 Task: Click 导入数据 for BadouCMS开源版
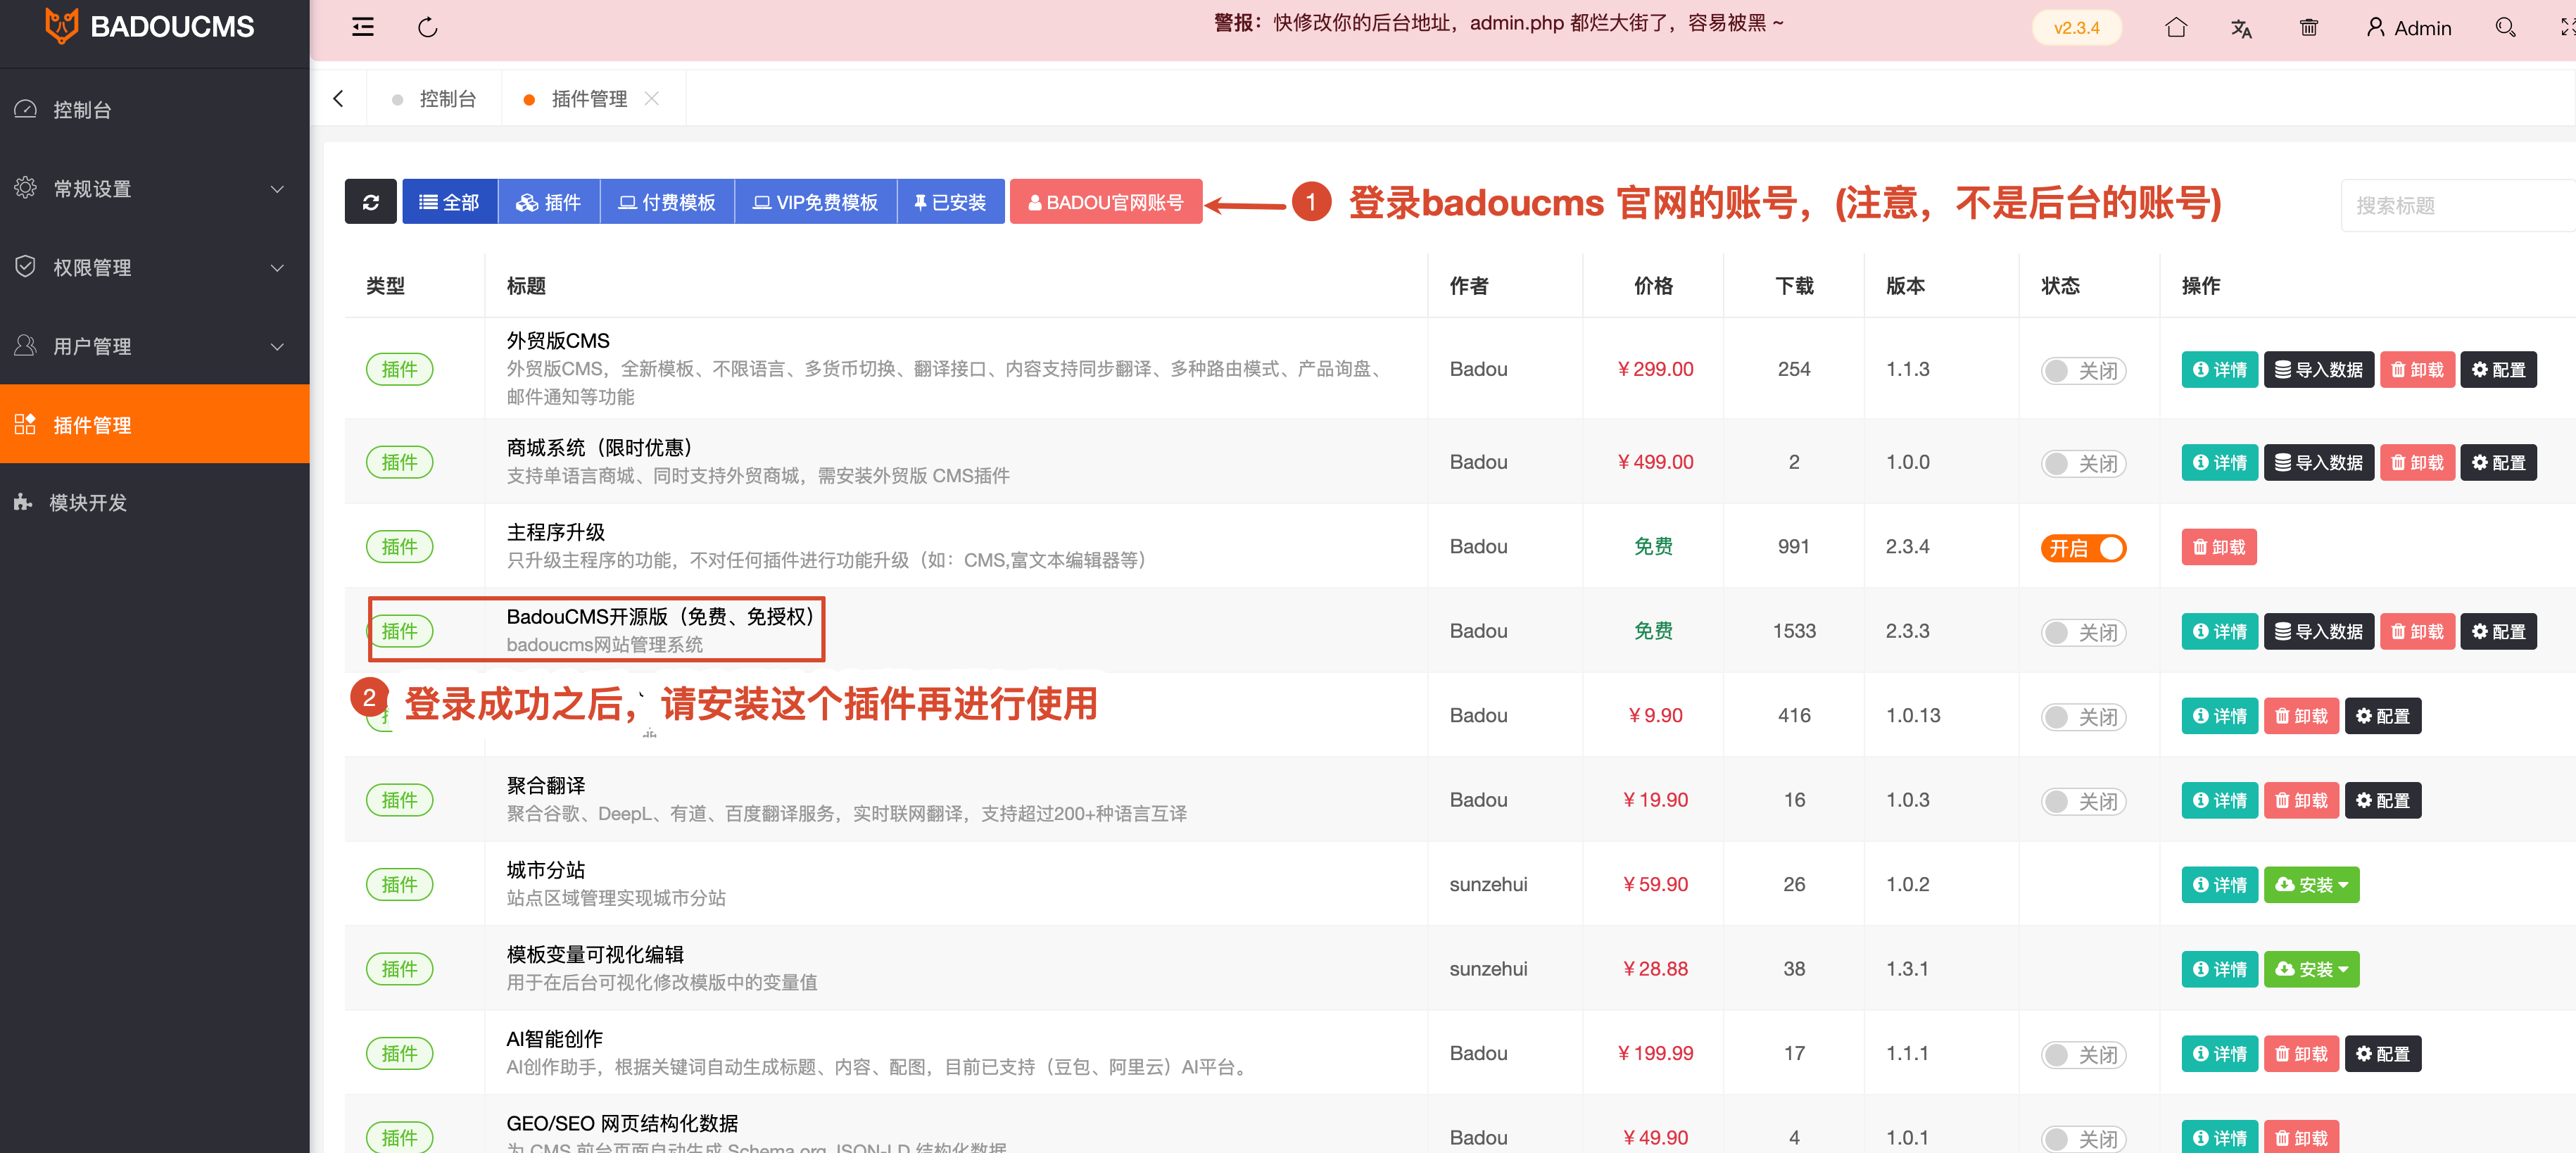pyautogui.click(x=2318, y=632)
